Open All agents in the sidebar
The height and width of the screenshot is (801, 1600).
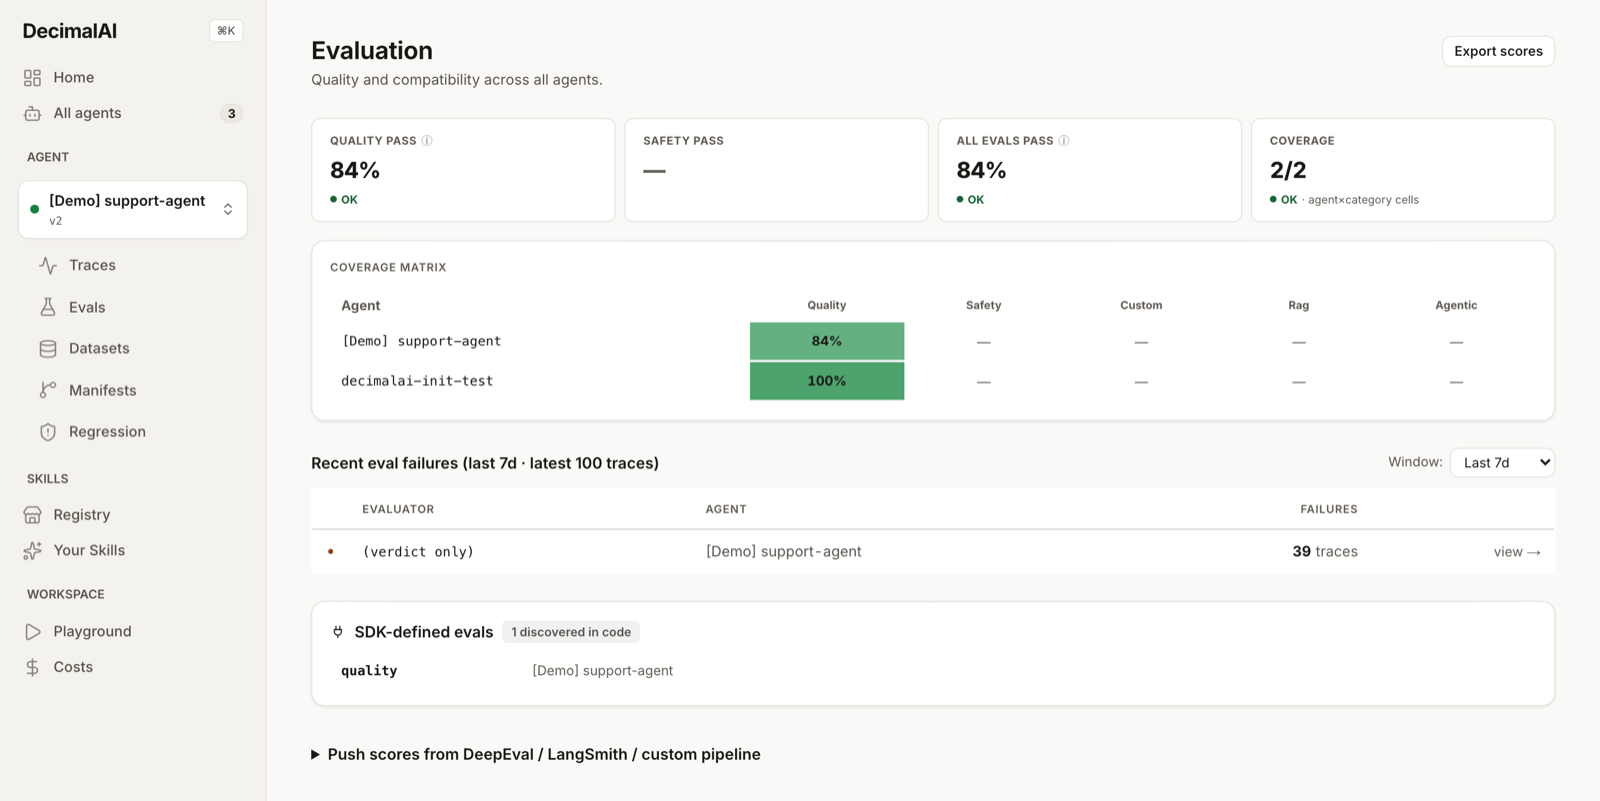click(x=133, y=114)
